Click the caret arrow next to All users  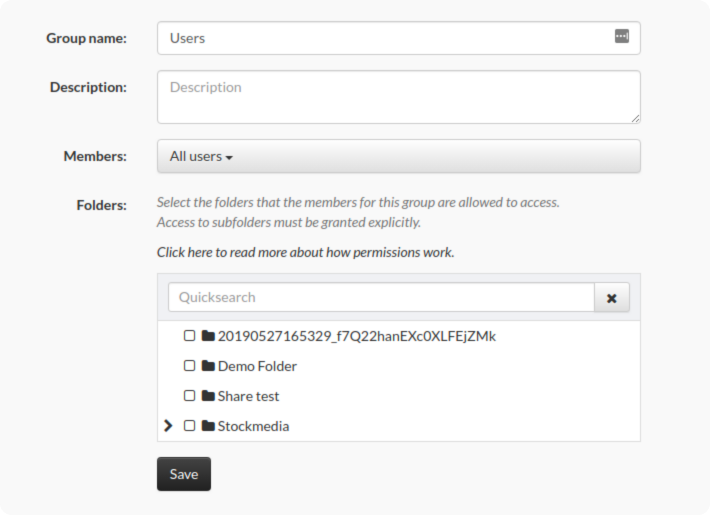pos(229,158)
